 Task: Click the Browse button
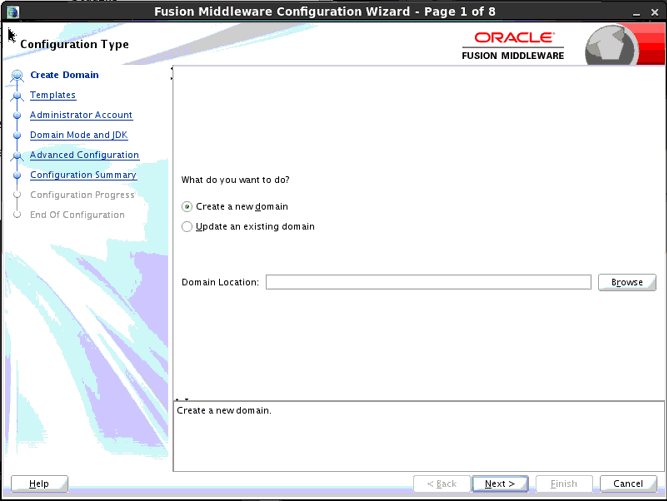click(x=627, y=282)
